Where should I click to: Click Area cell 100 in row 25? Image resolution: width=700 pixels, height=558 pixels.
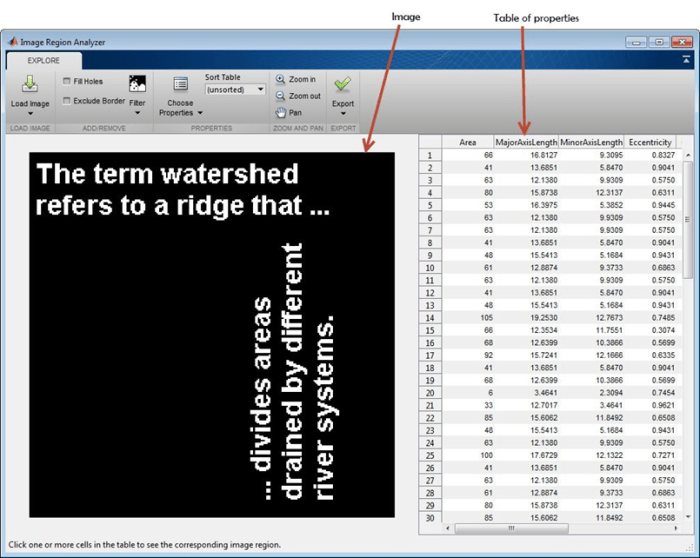tap(467, 455)
